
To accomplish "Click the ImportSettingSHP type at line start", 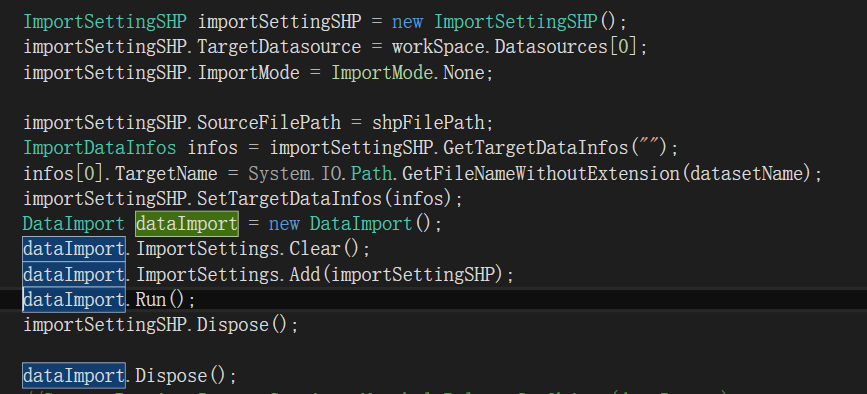I will [105, 22].
